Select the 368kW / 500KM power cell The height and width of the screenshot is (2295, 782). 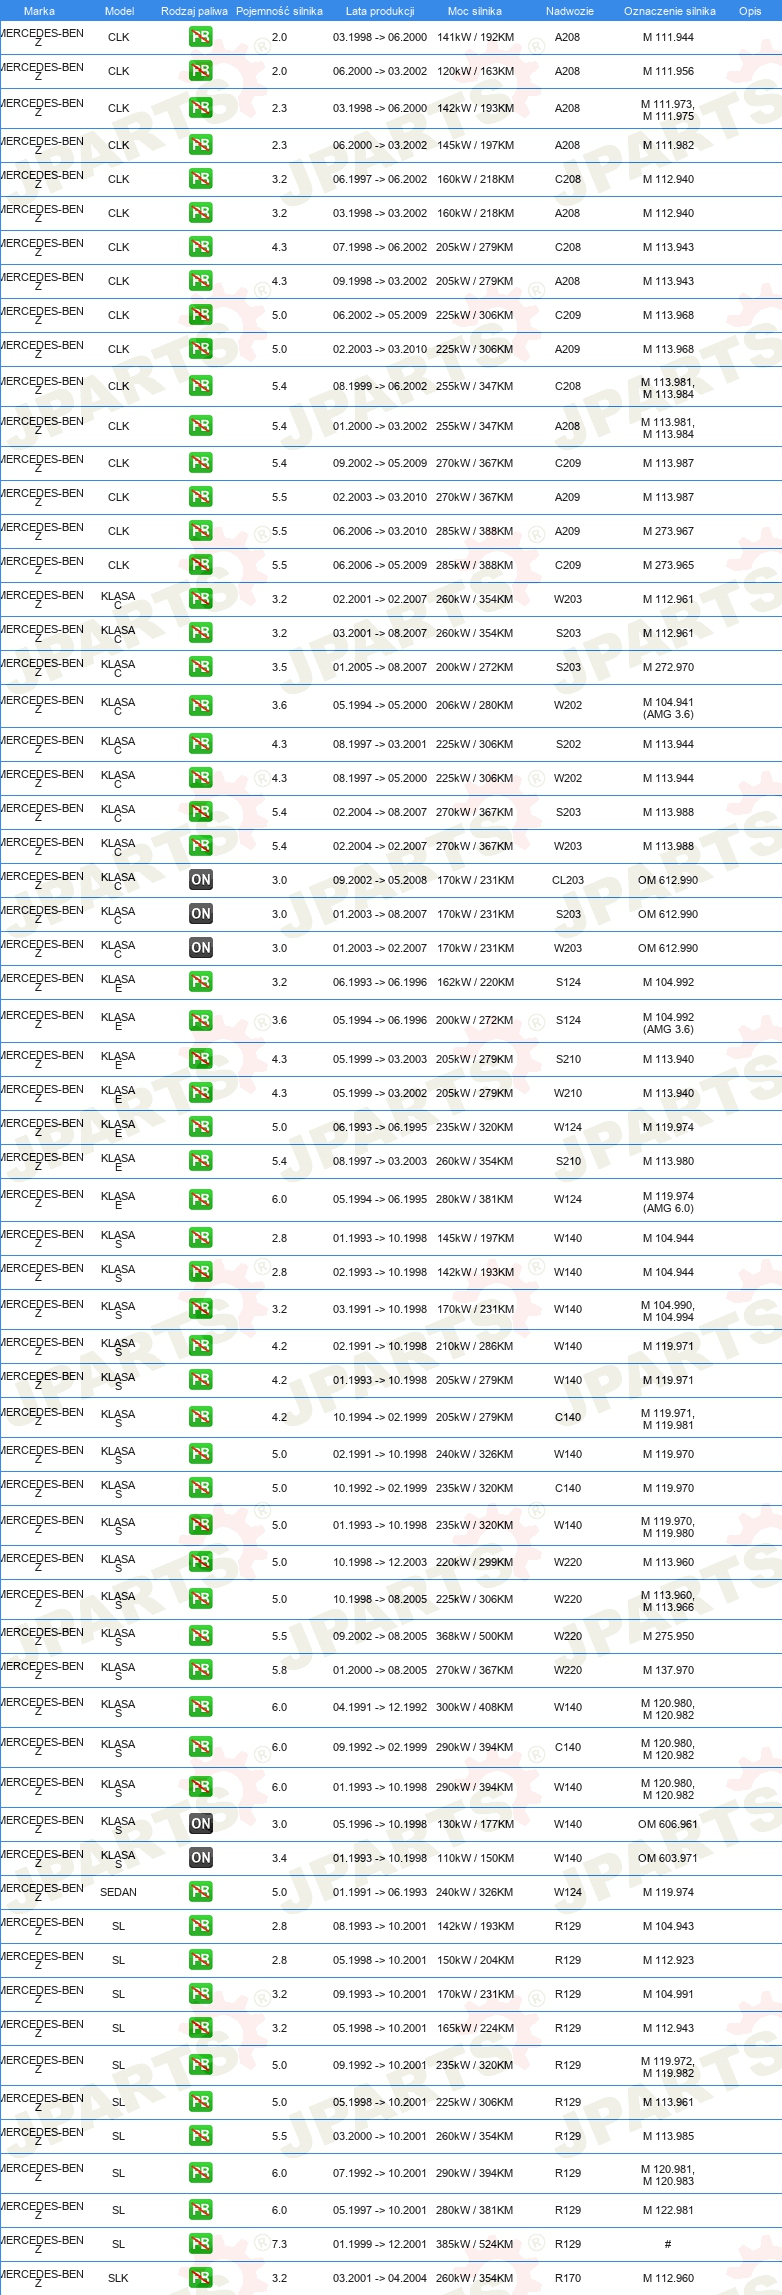[x=475, y=1636]
